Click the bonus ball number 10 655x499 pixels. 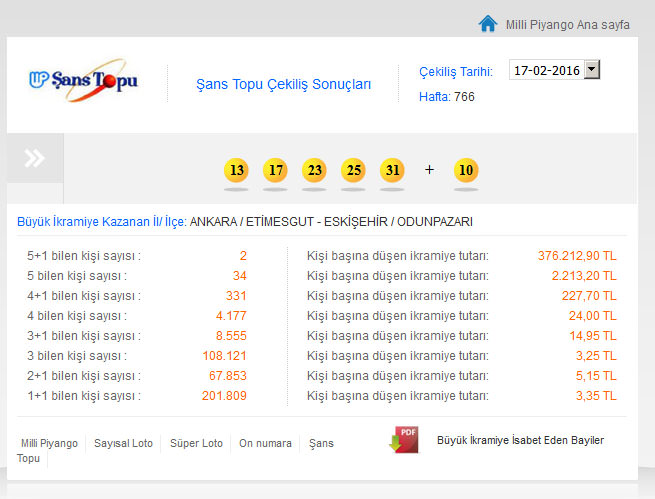pos(466,170)
